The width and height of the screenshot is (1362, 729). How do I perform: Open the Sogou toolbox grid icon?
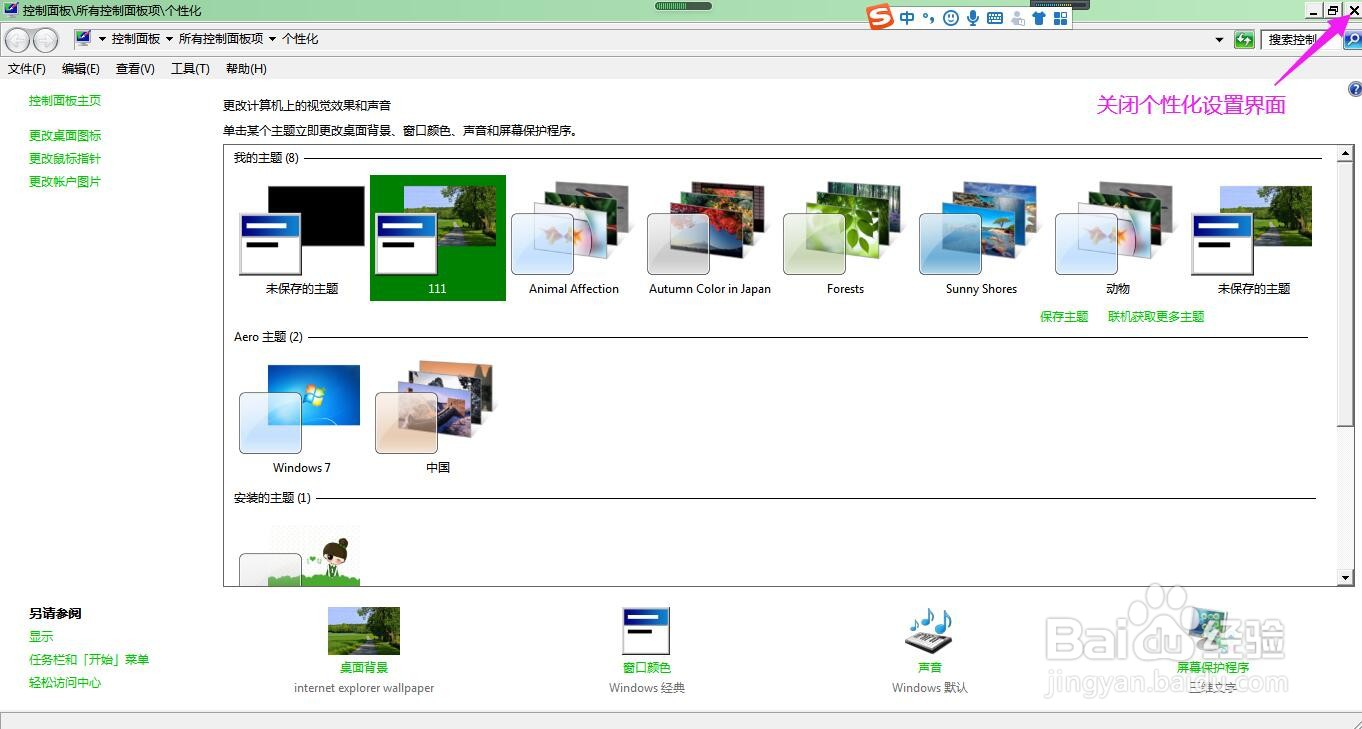[1060, 17]
